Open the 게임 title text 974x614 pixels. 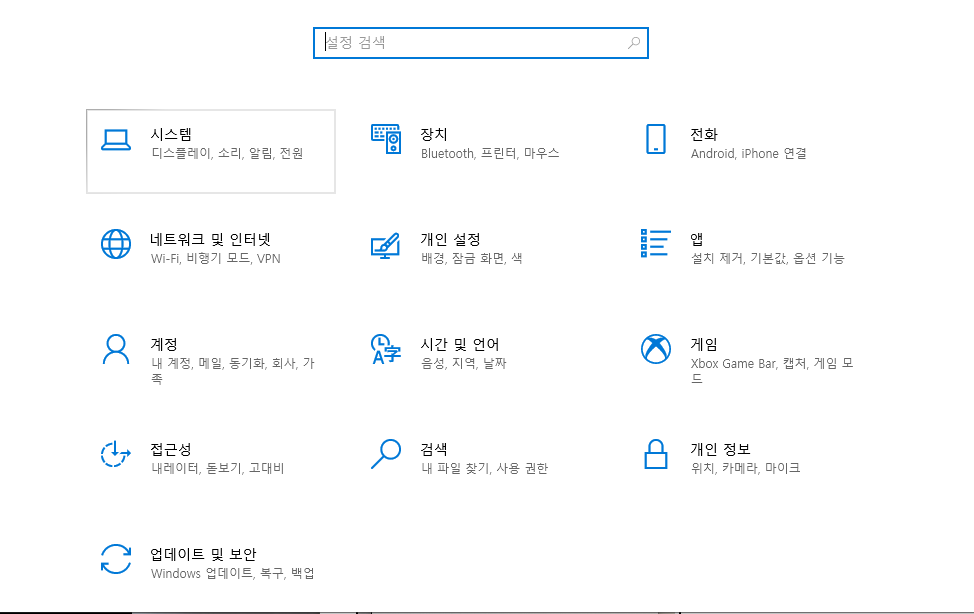[x=704, y=344]
